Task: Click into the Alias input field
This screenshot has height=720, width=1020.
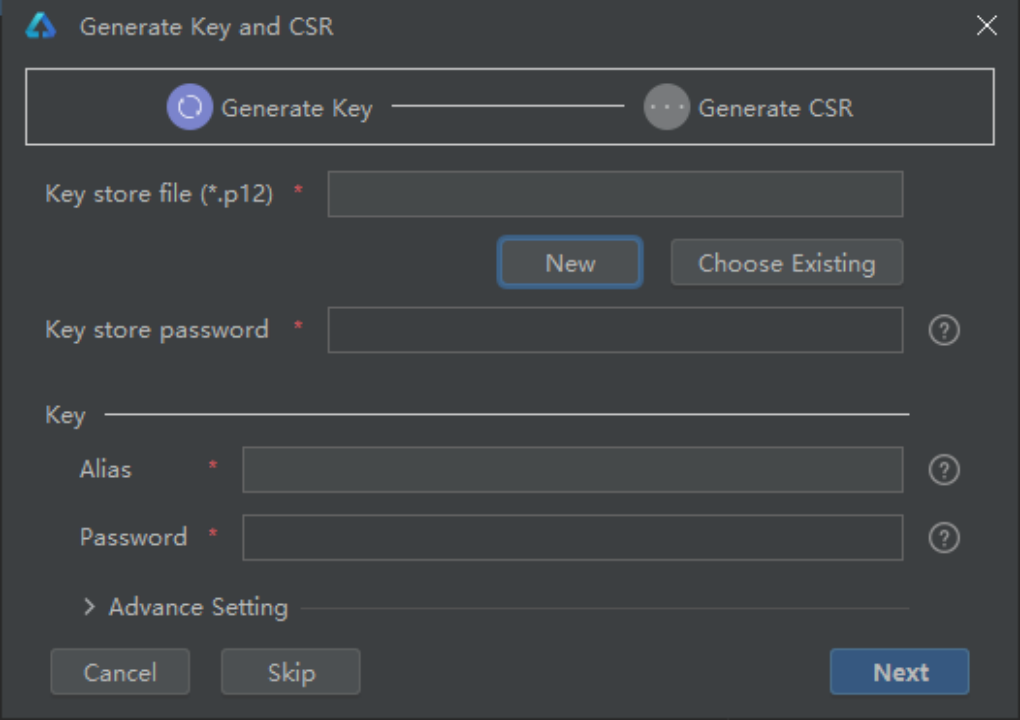Action: pos(572,470)
